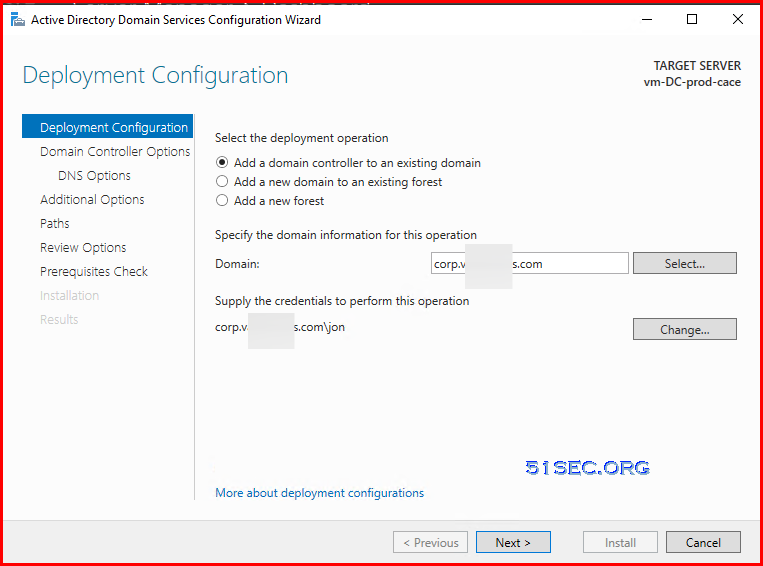Cancel the configuration wizard
The image size is (763, 566).
pos(703,542)
